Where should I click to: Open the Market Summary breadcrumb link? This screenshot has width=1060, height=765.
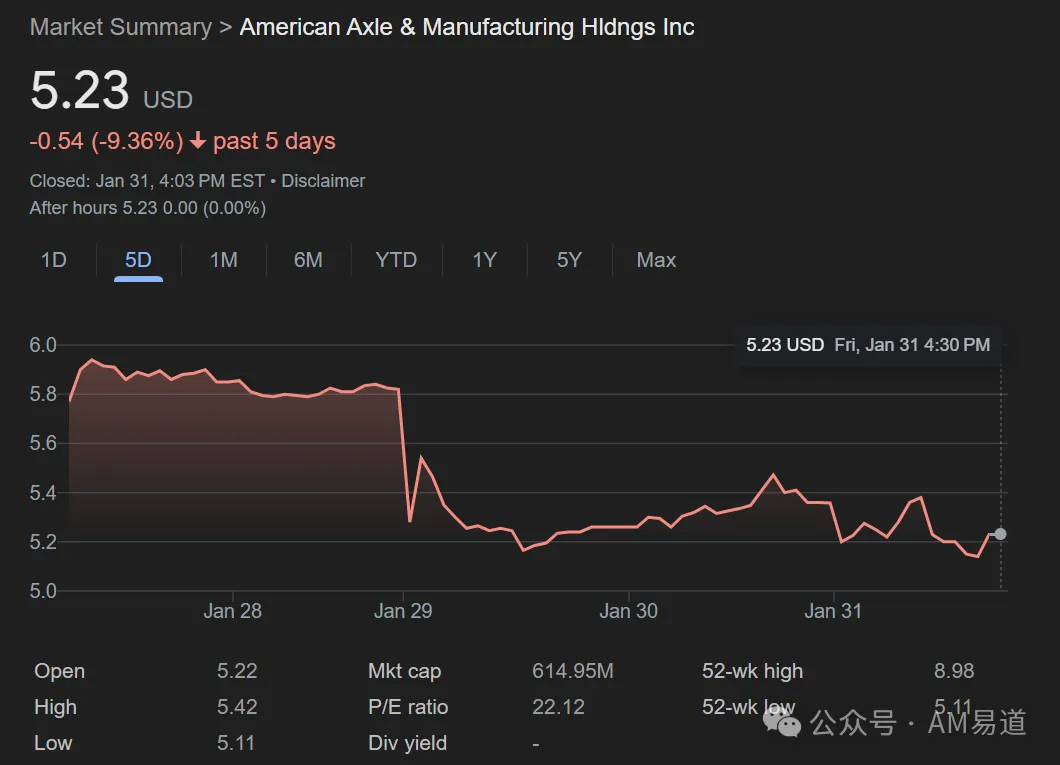coord(121,27)
